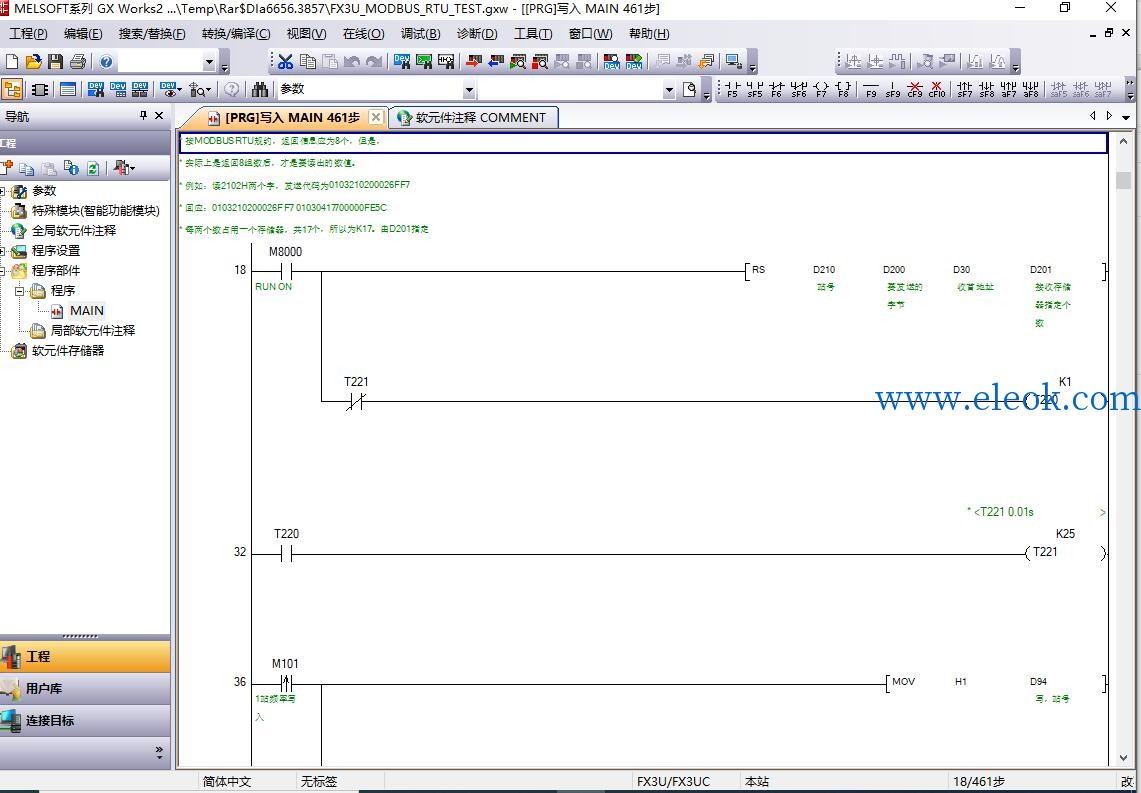Select 全局软元件注释 in the project tree
Screen dimensions: 1141x793
click(x=73, y=231)
